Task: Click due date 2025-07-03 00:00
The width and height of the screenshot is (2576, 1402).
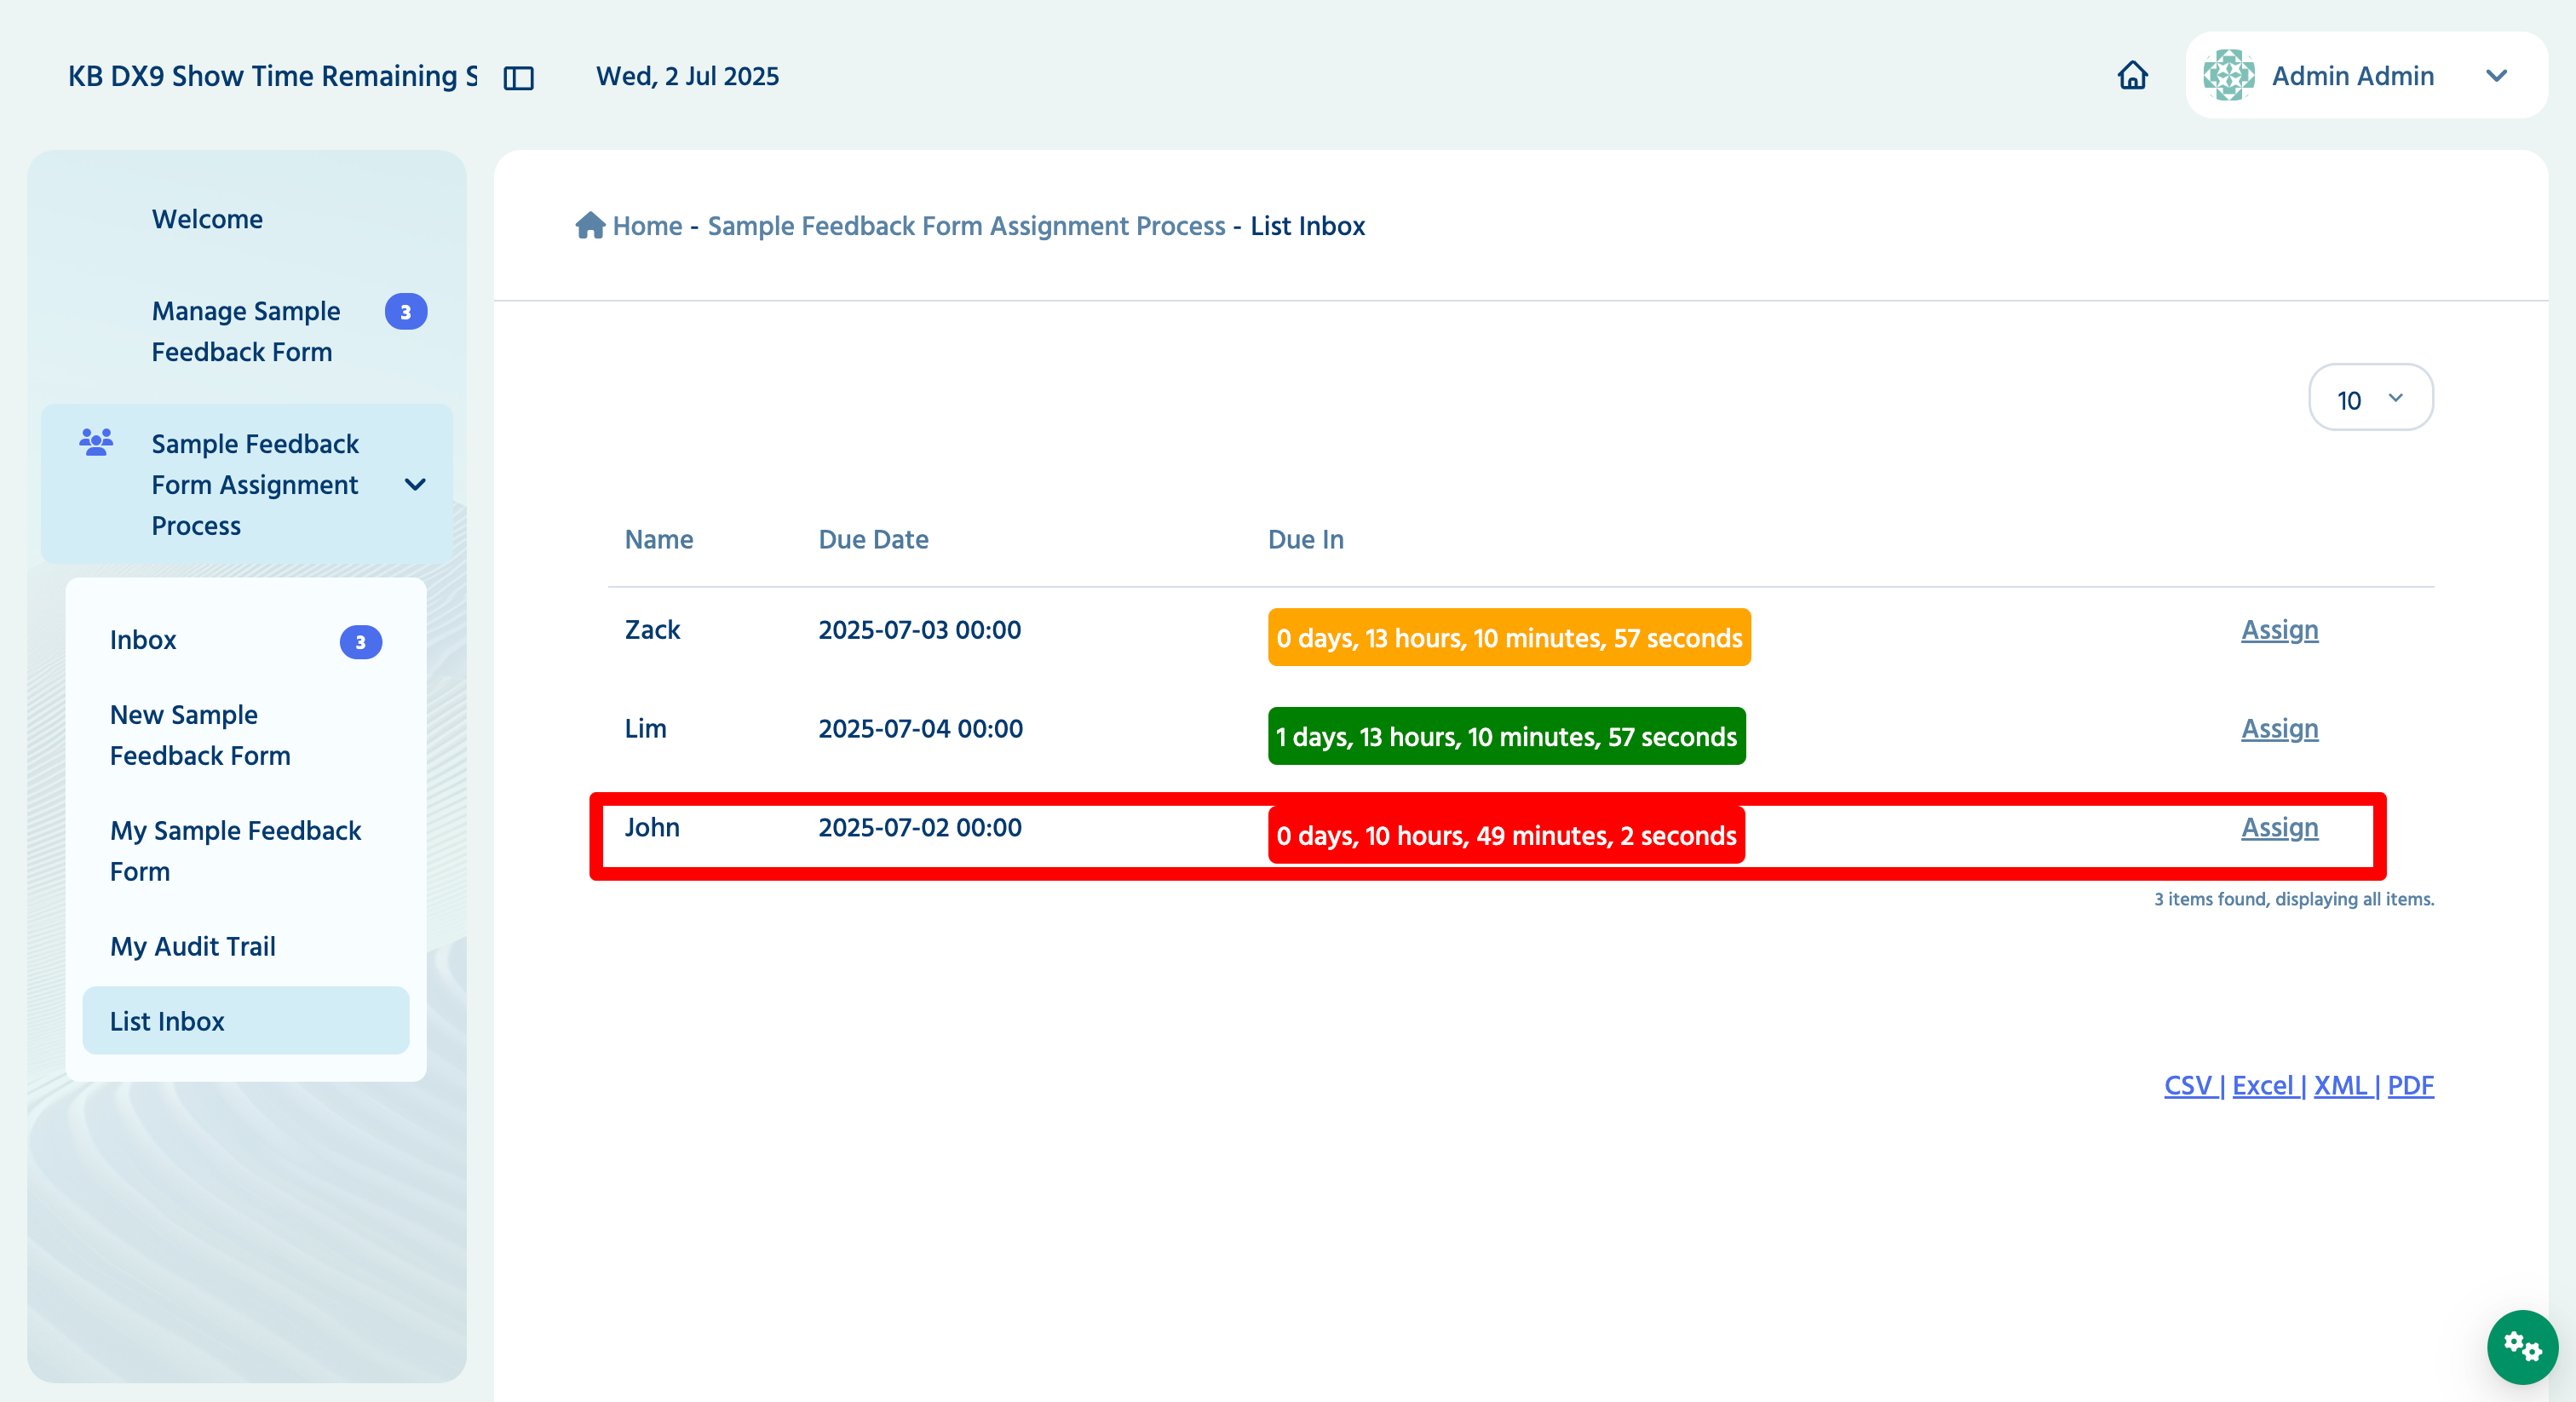Action: pyautogui.click(x=919, y=630)
